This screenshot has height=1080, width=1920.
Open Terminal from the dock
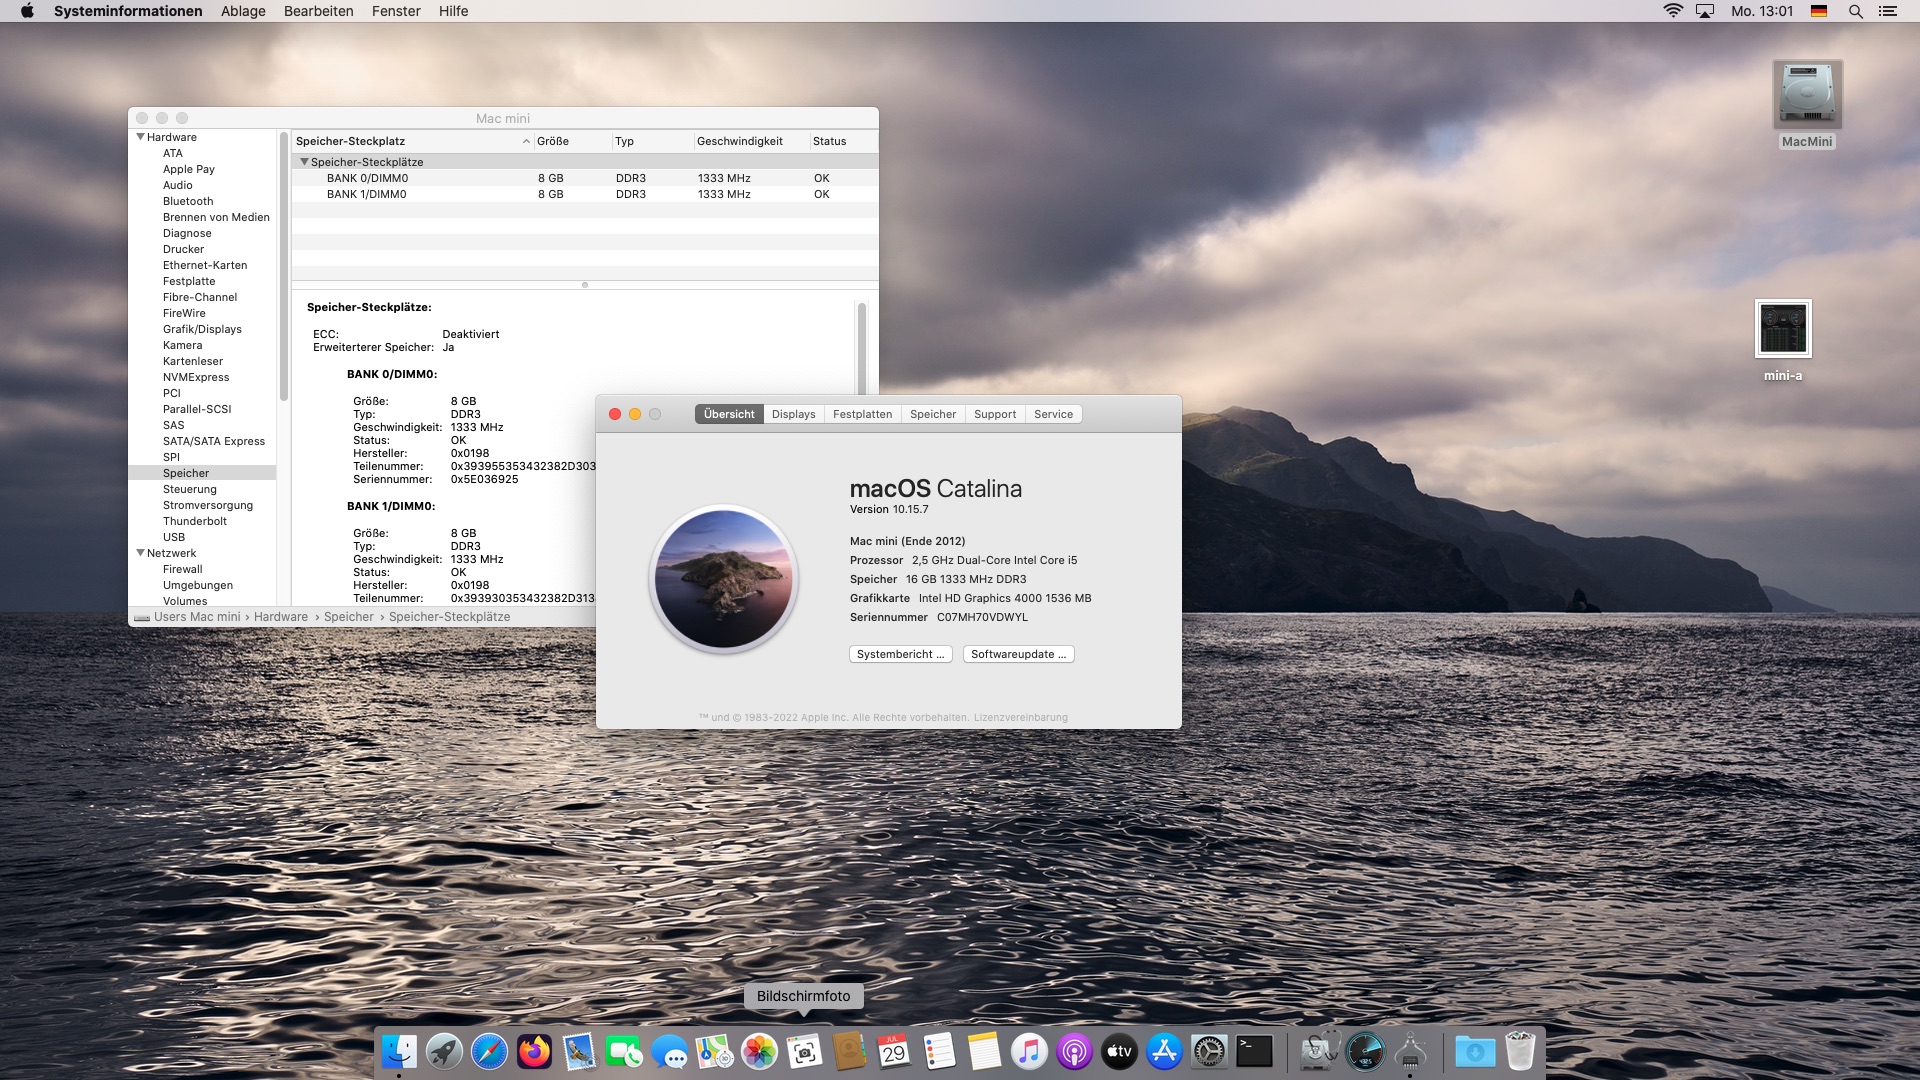click(x=1254, y=1051)
